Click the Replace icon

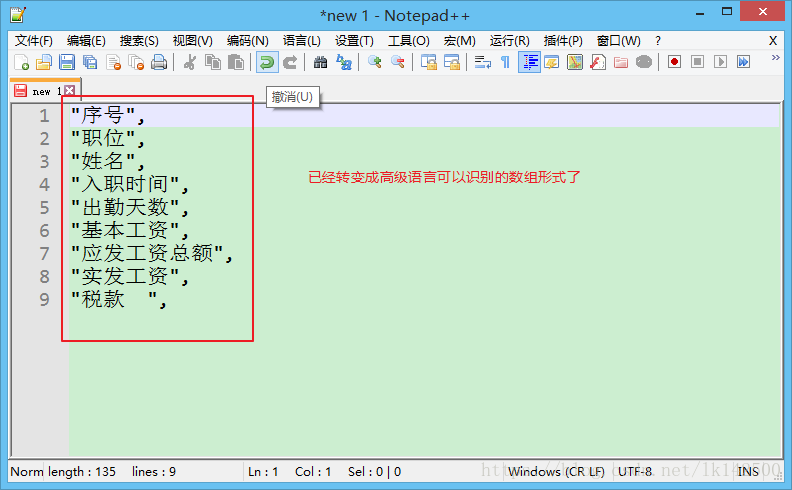tap(344, 62)
